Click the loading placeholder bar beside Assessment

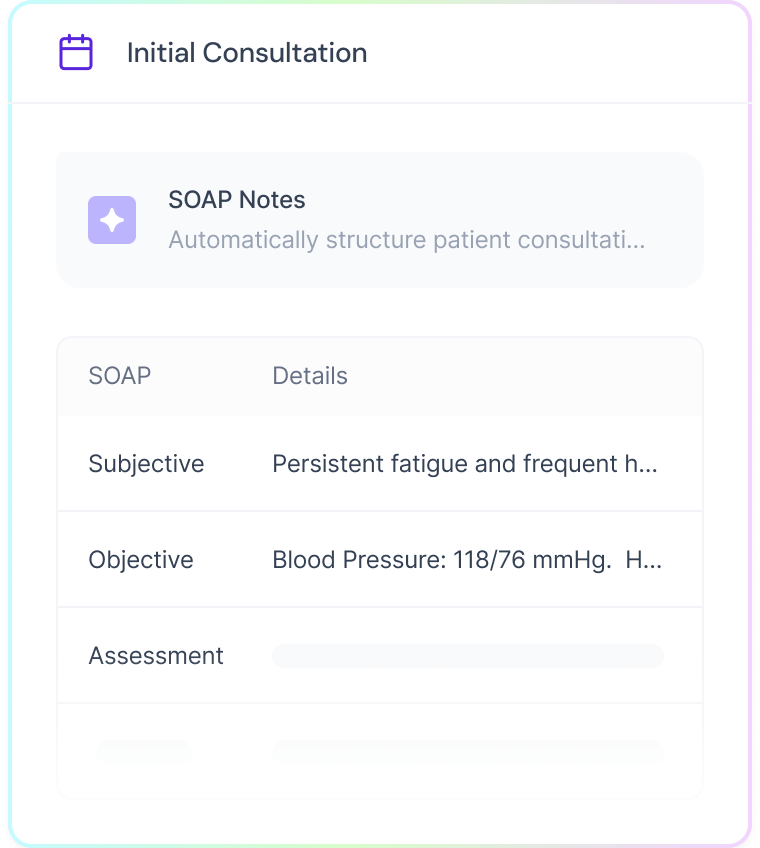tap(467, 656)
